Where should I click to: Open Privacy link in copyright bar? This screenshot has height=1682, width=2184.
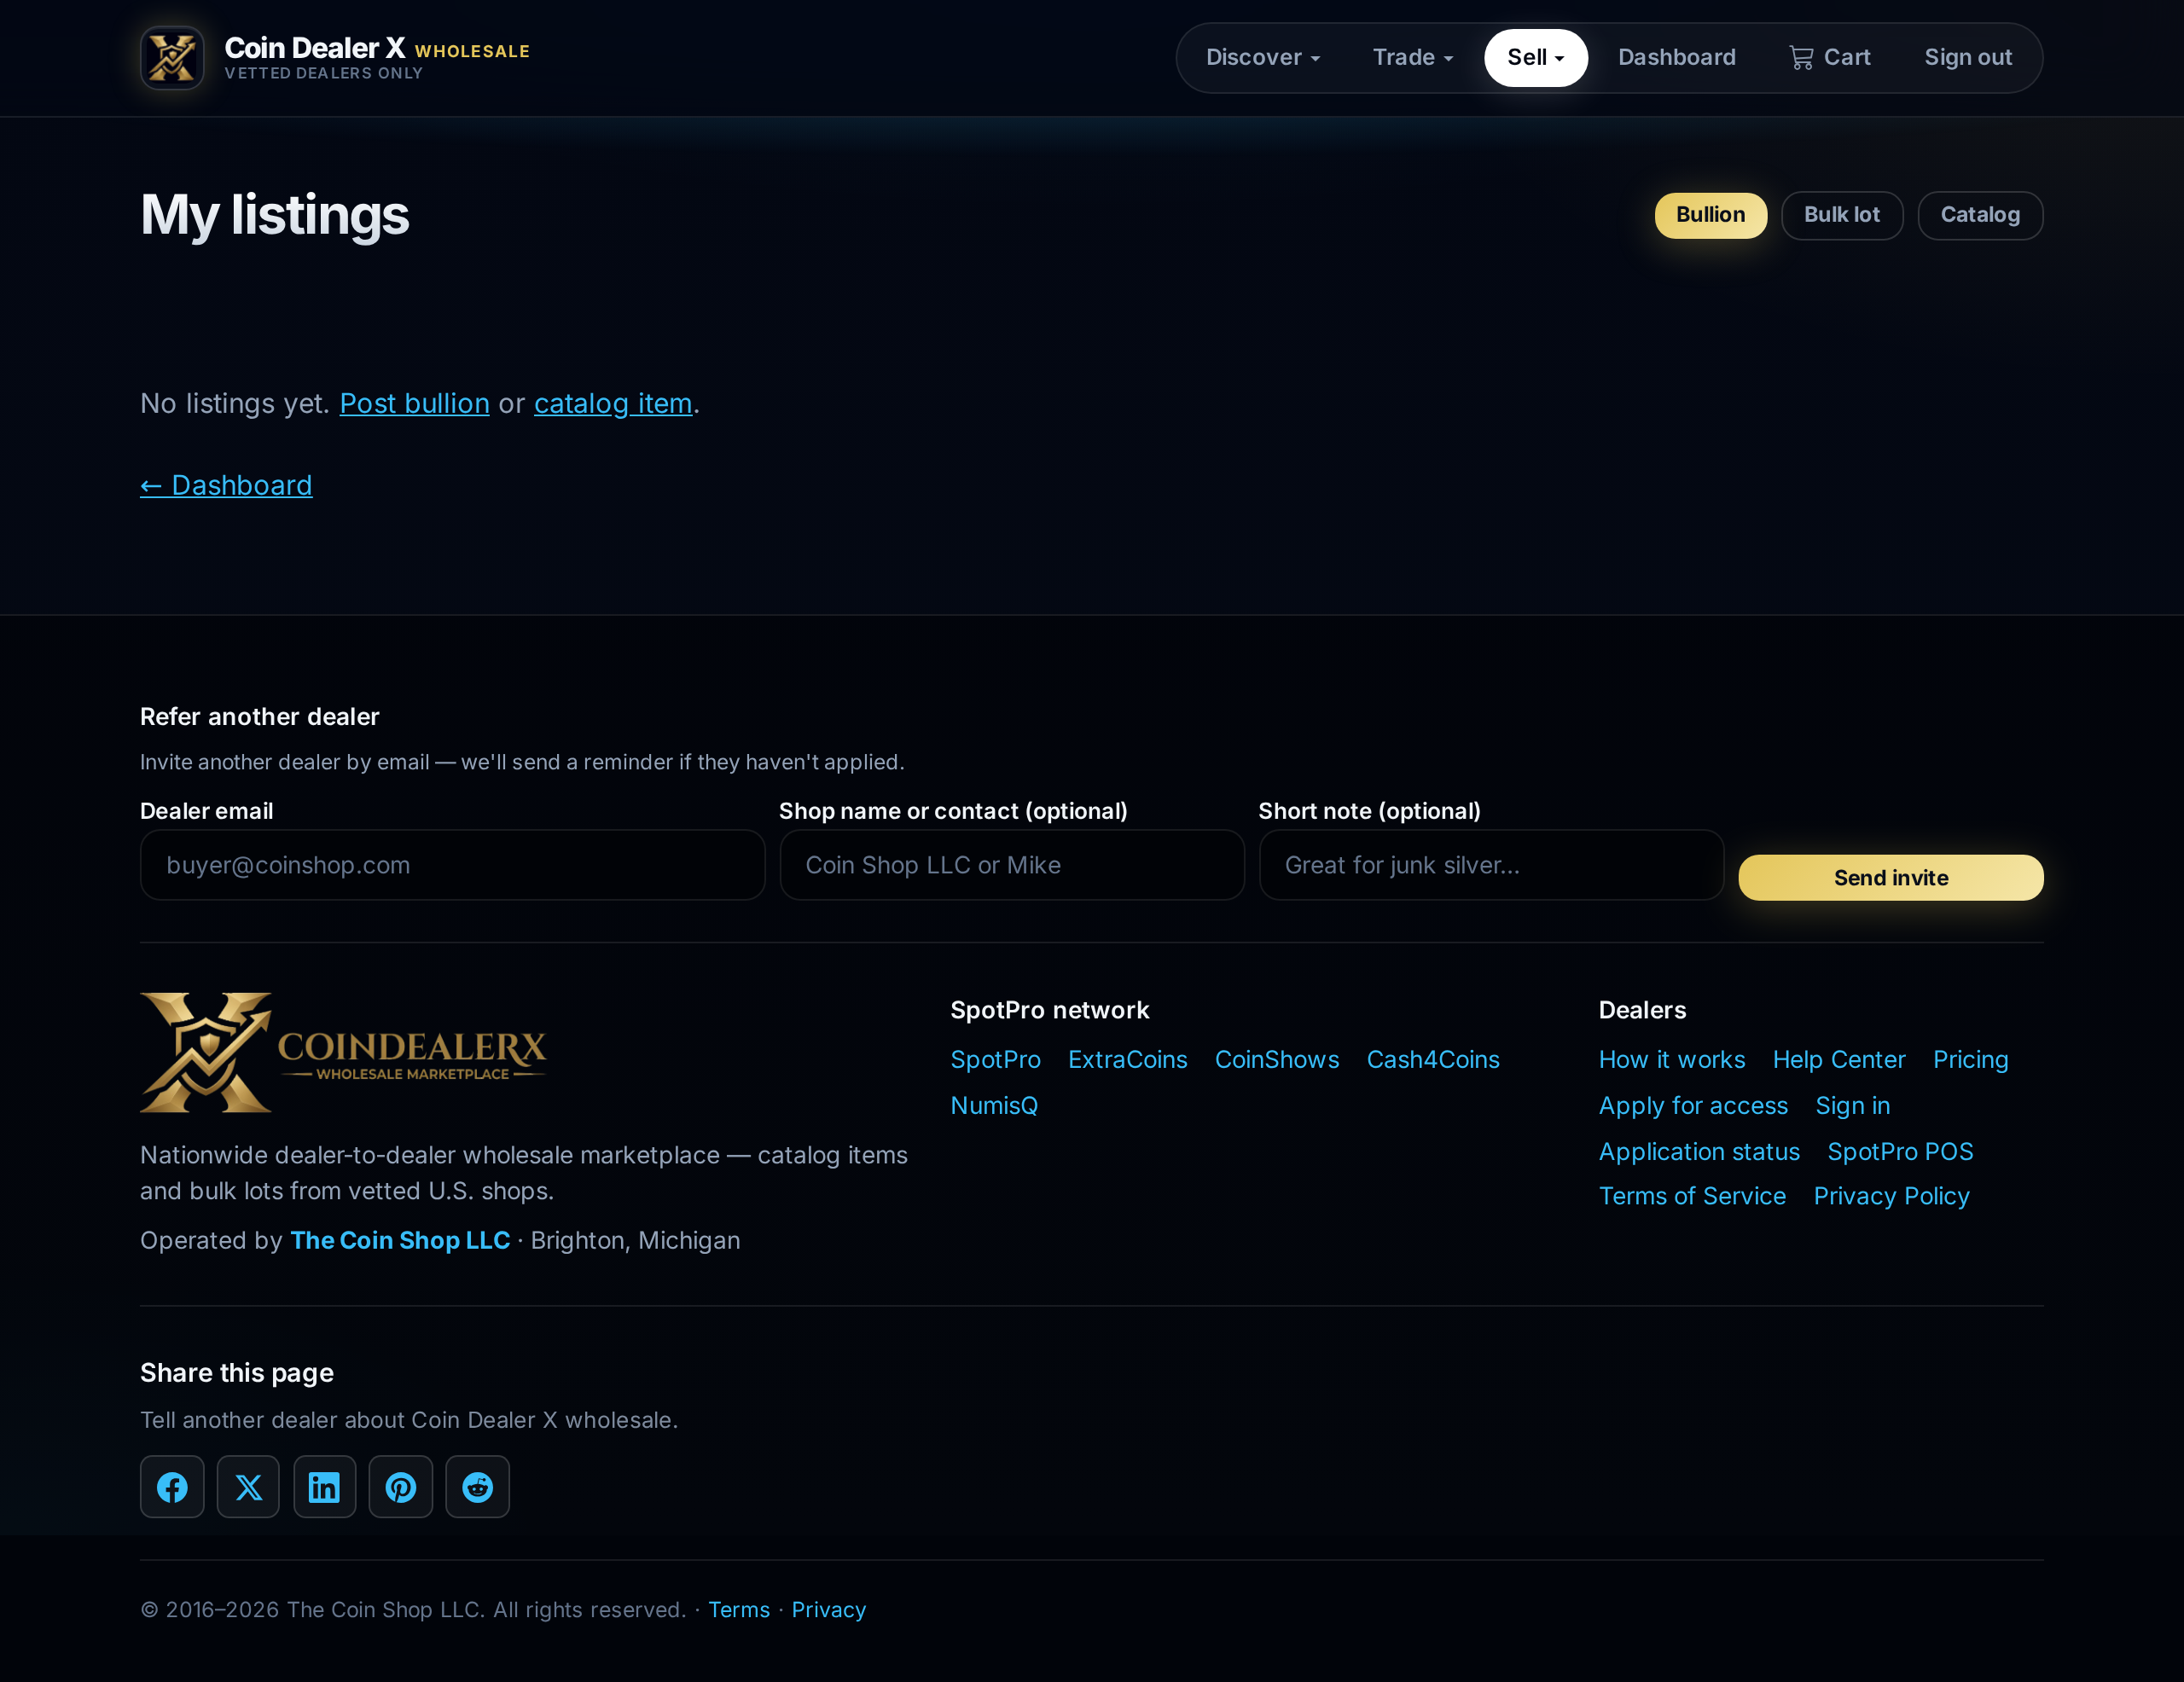828,1610
